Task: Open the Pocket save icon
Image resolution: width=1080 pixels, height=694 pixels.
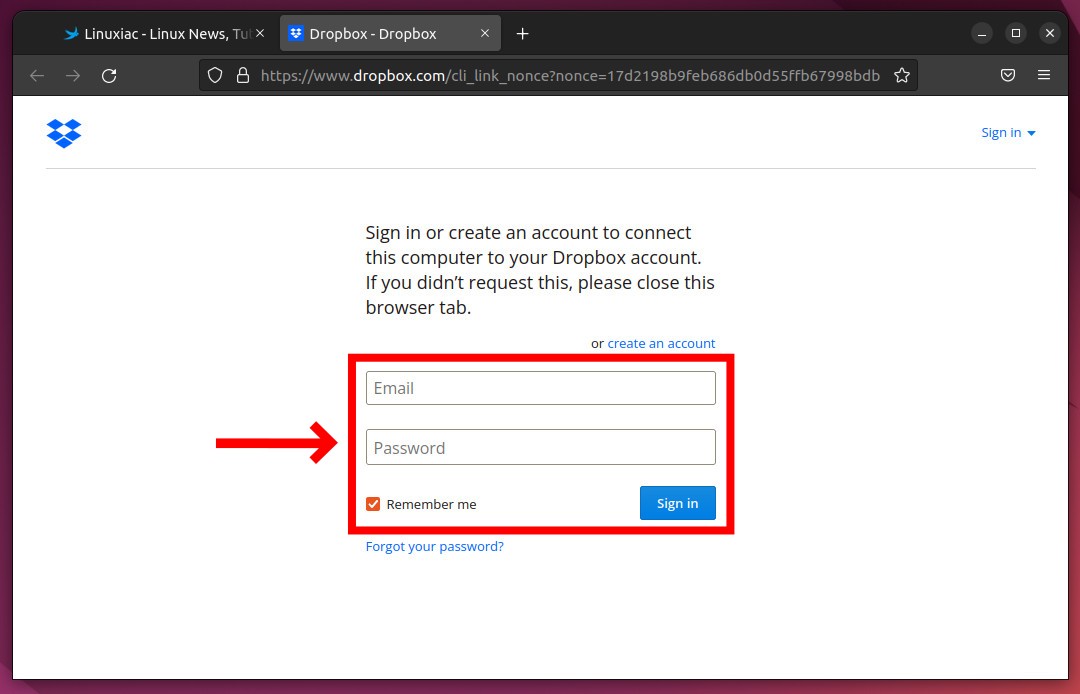Action: 1008,75
